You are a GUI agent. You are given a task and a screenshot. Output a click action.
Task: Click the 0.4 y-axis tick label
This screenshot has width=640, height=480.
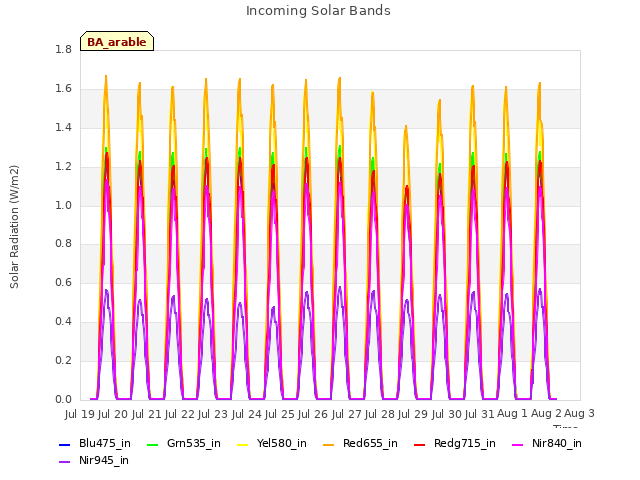(x=63, y=322)
